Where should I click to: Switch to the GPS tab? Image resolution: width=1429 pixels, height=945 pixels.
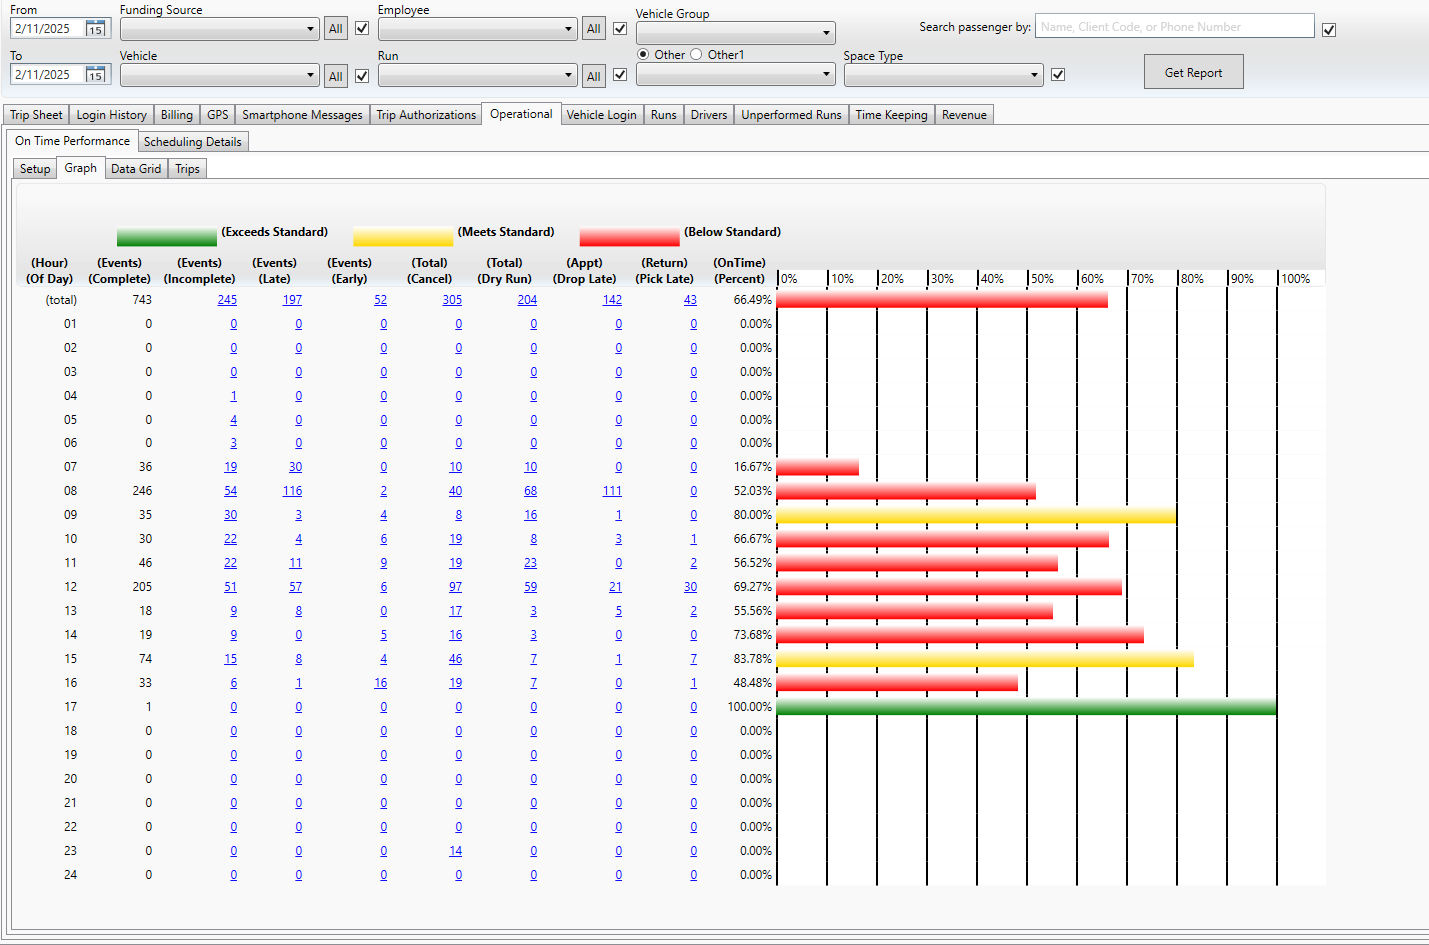(217, 114)
